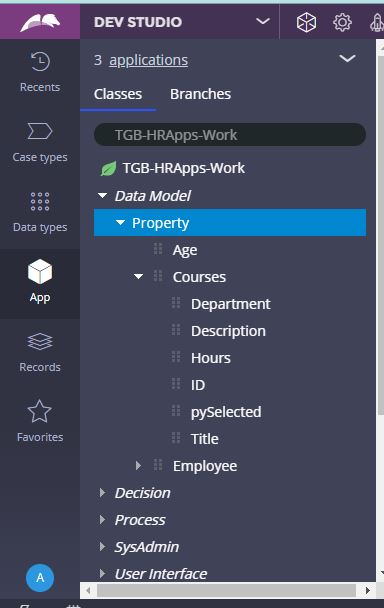Click the SysAdmin label

[147, 547]
